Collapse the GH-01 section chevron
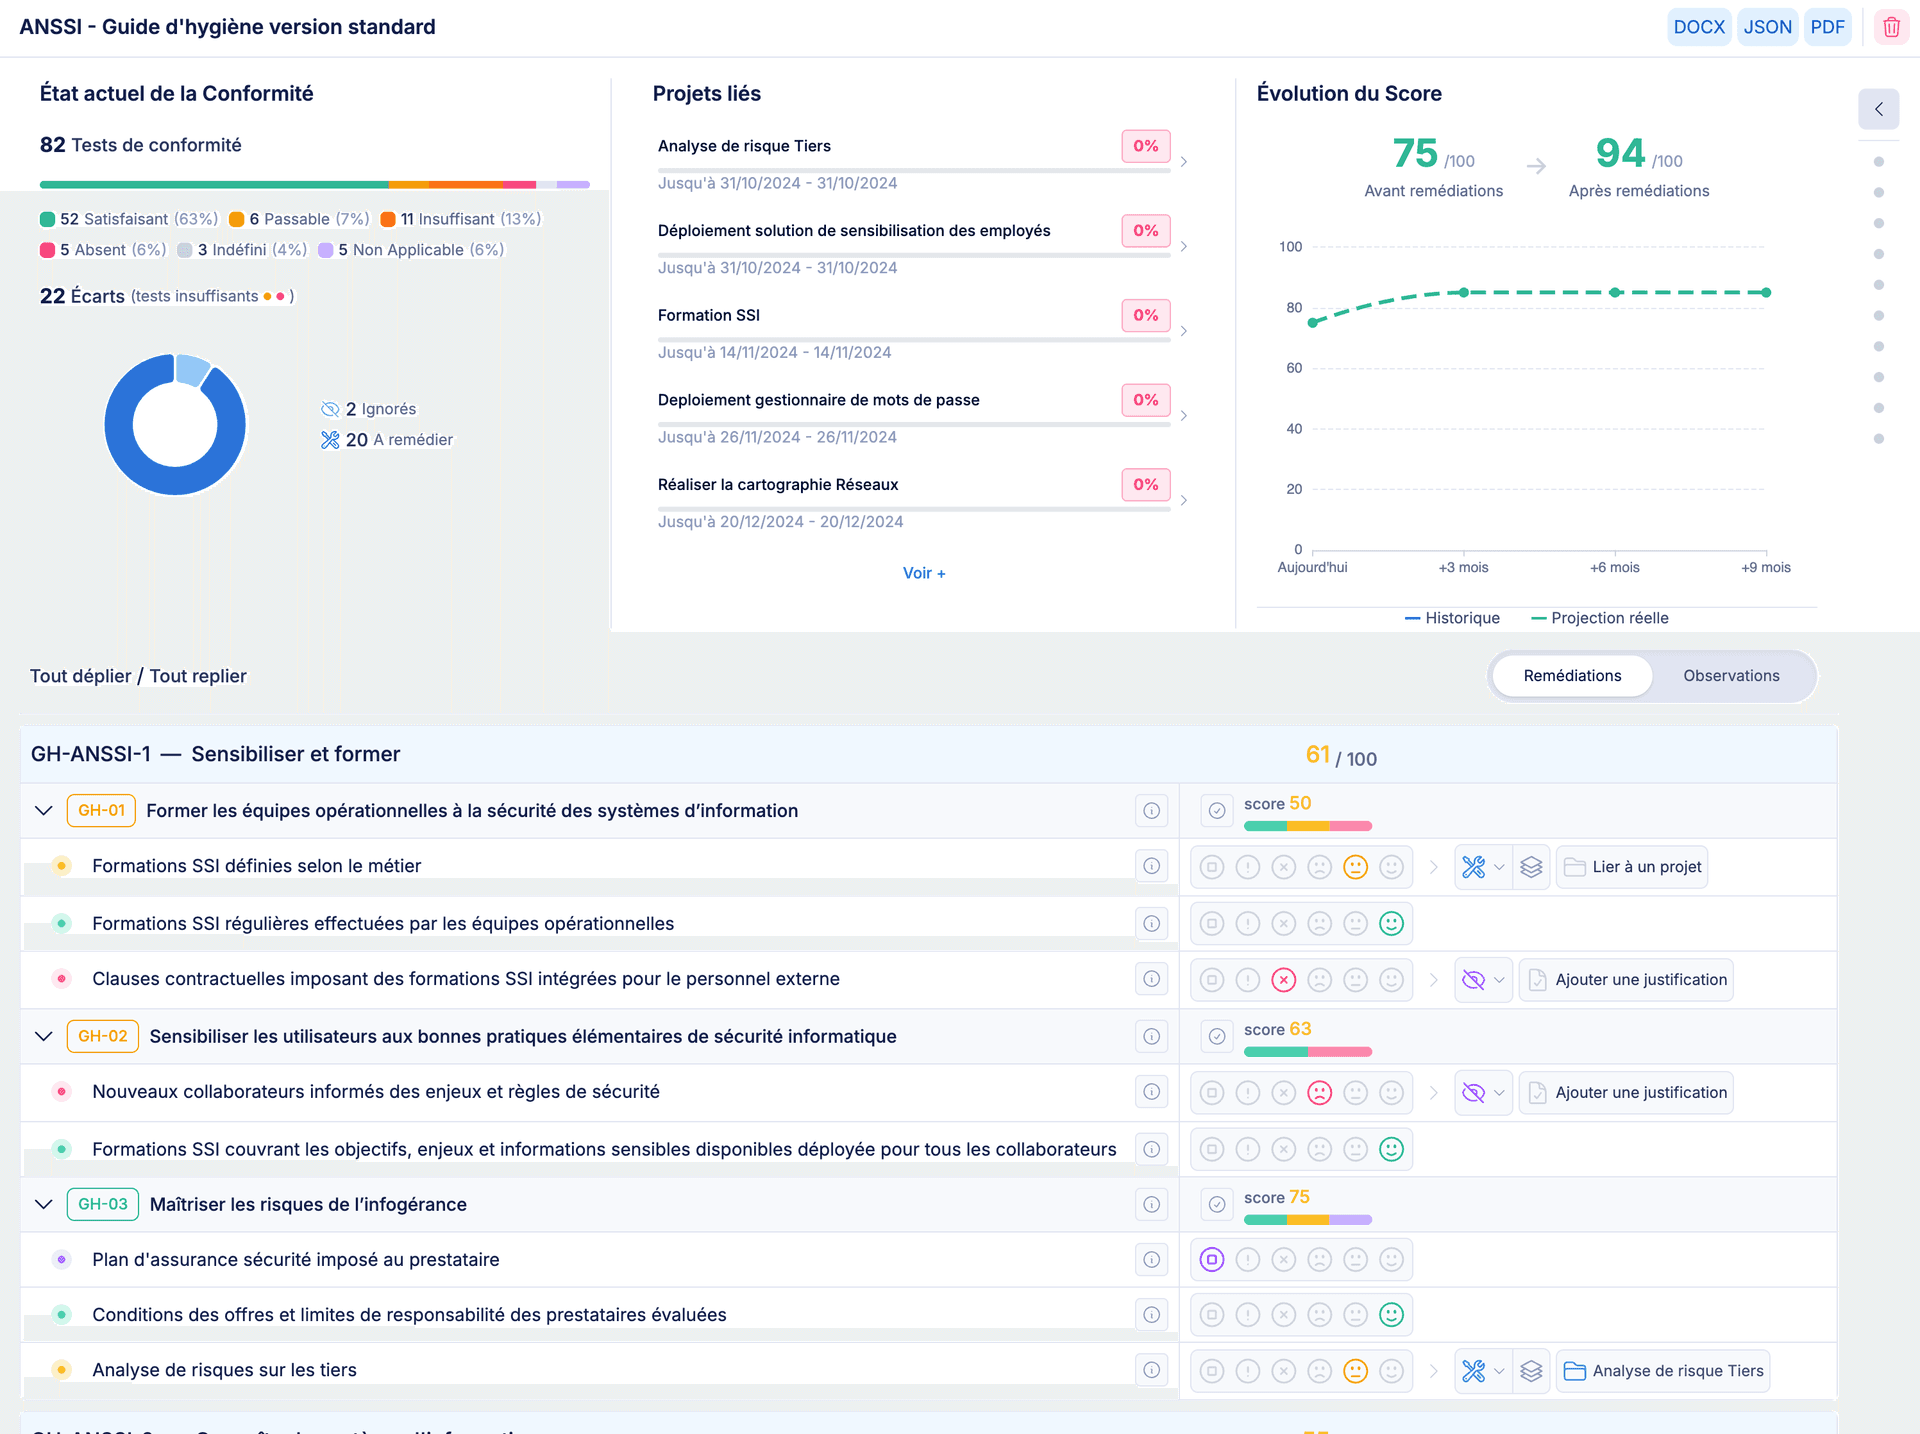1920x1434 pixels. point(43,811)
